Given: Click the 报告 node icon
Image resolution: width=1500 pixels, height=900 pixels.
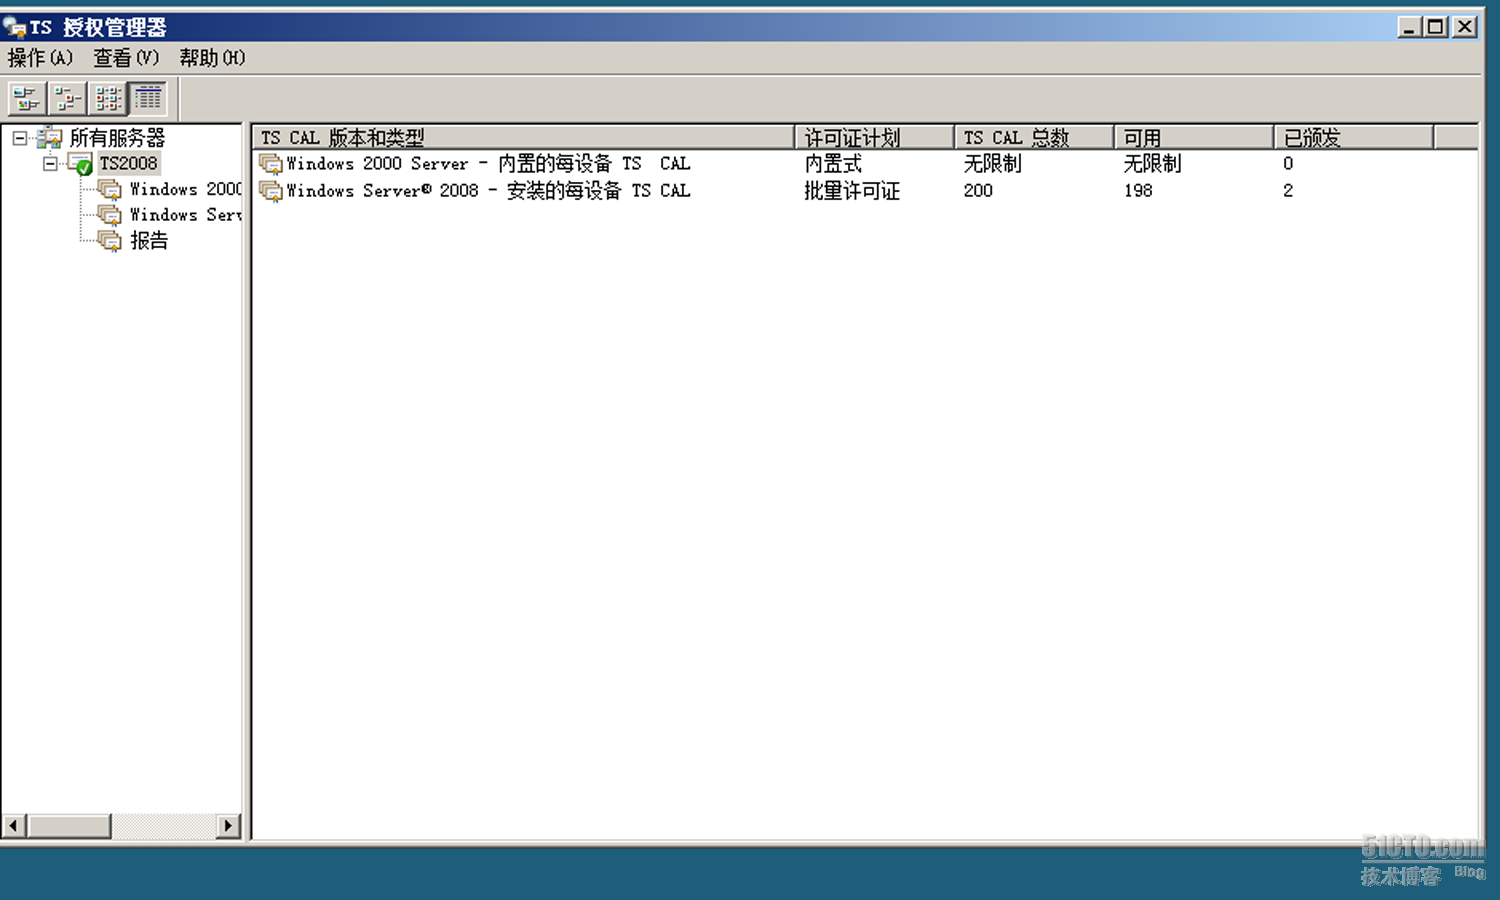Looking at the screenshot, I should pos(110,241).
